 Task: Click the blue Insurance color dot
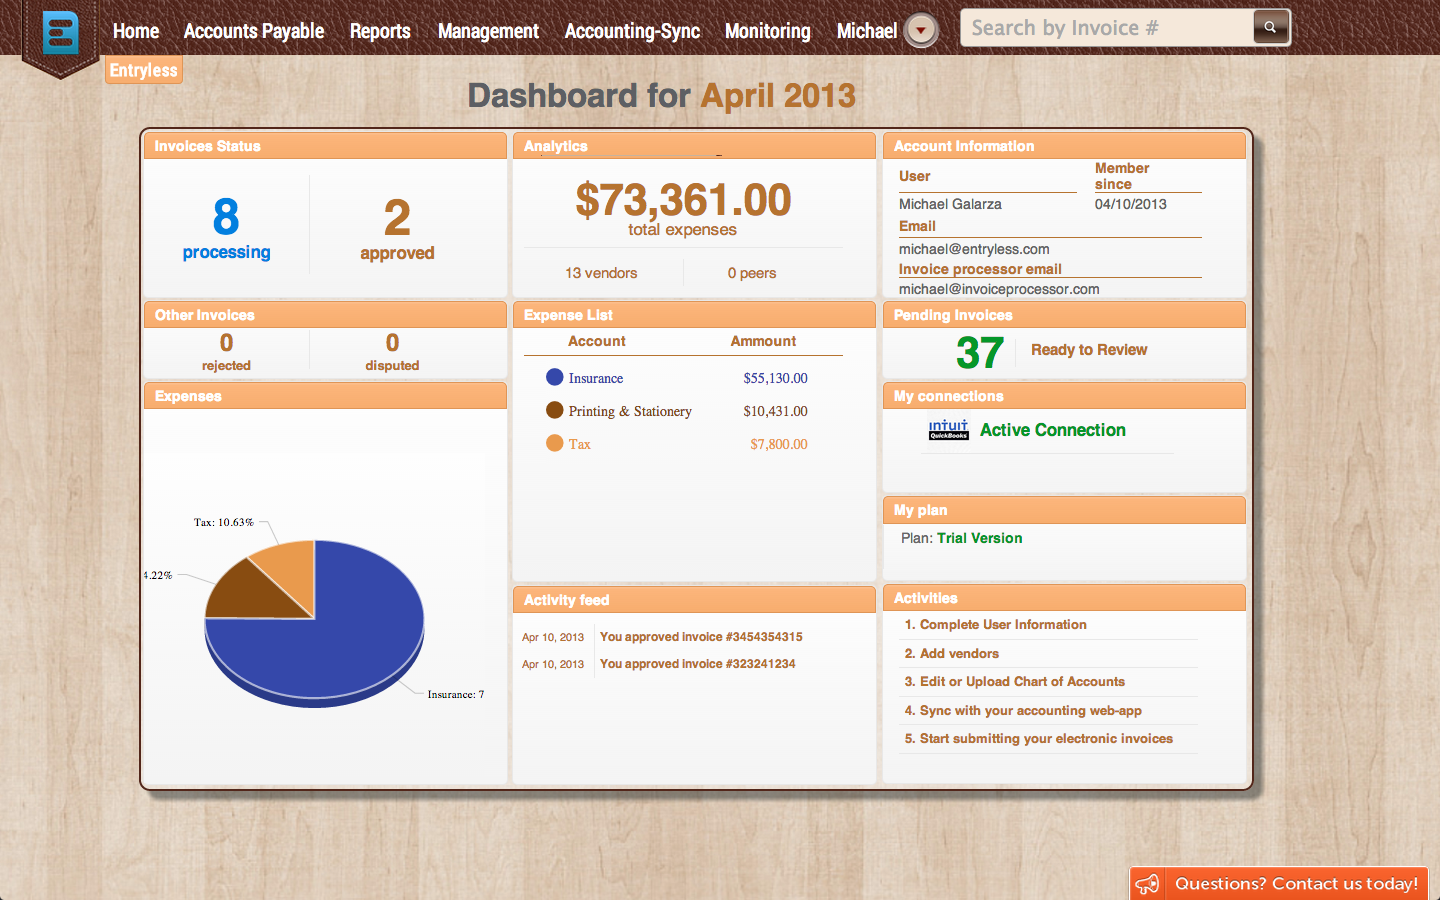pyautogui.click(x=555, y=377)
